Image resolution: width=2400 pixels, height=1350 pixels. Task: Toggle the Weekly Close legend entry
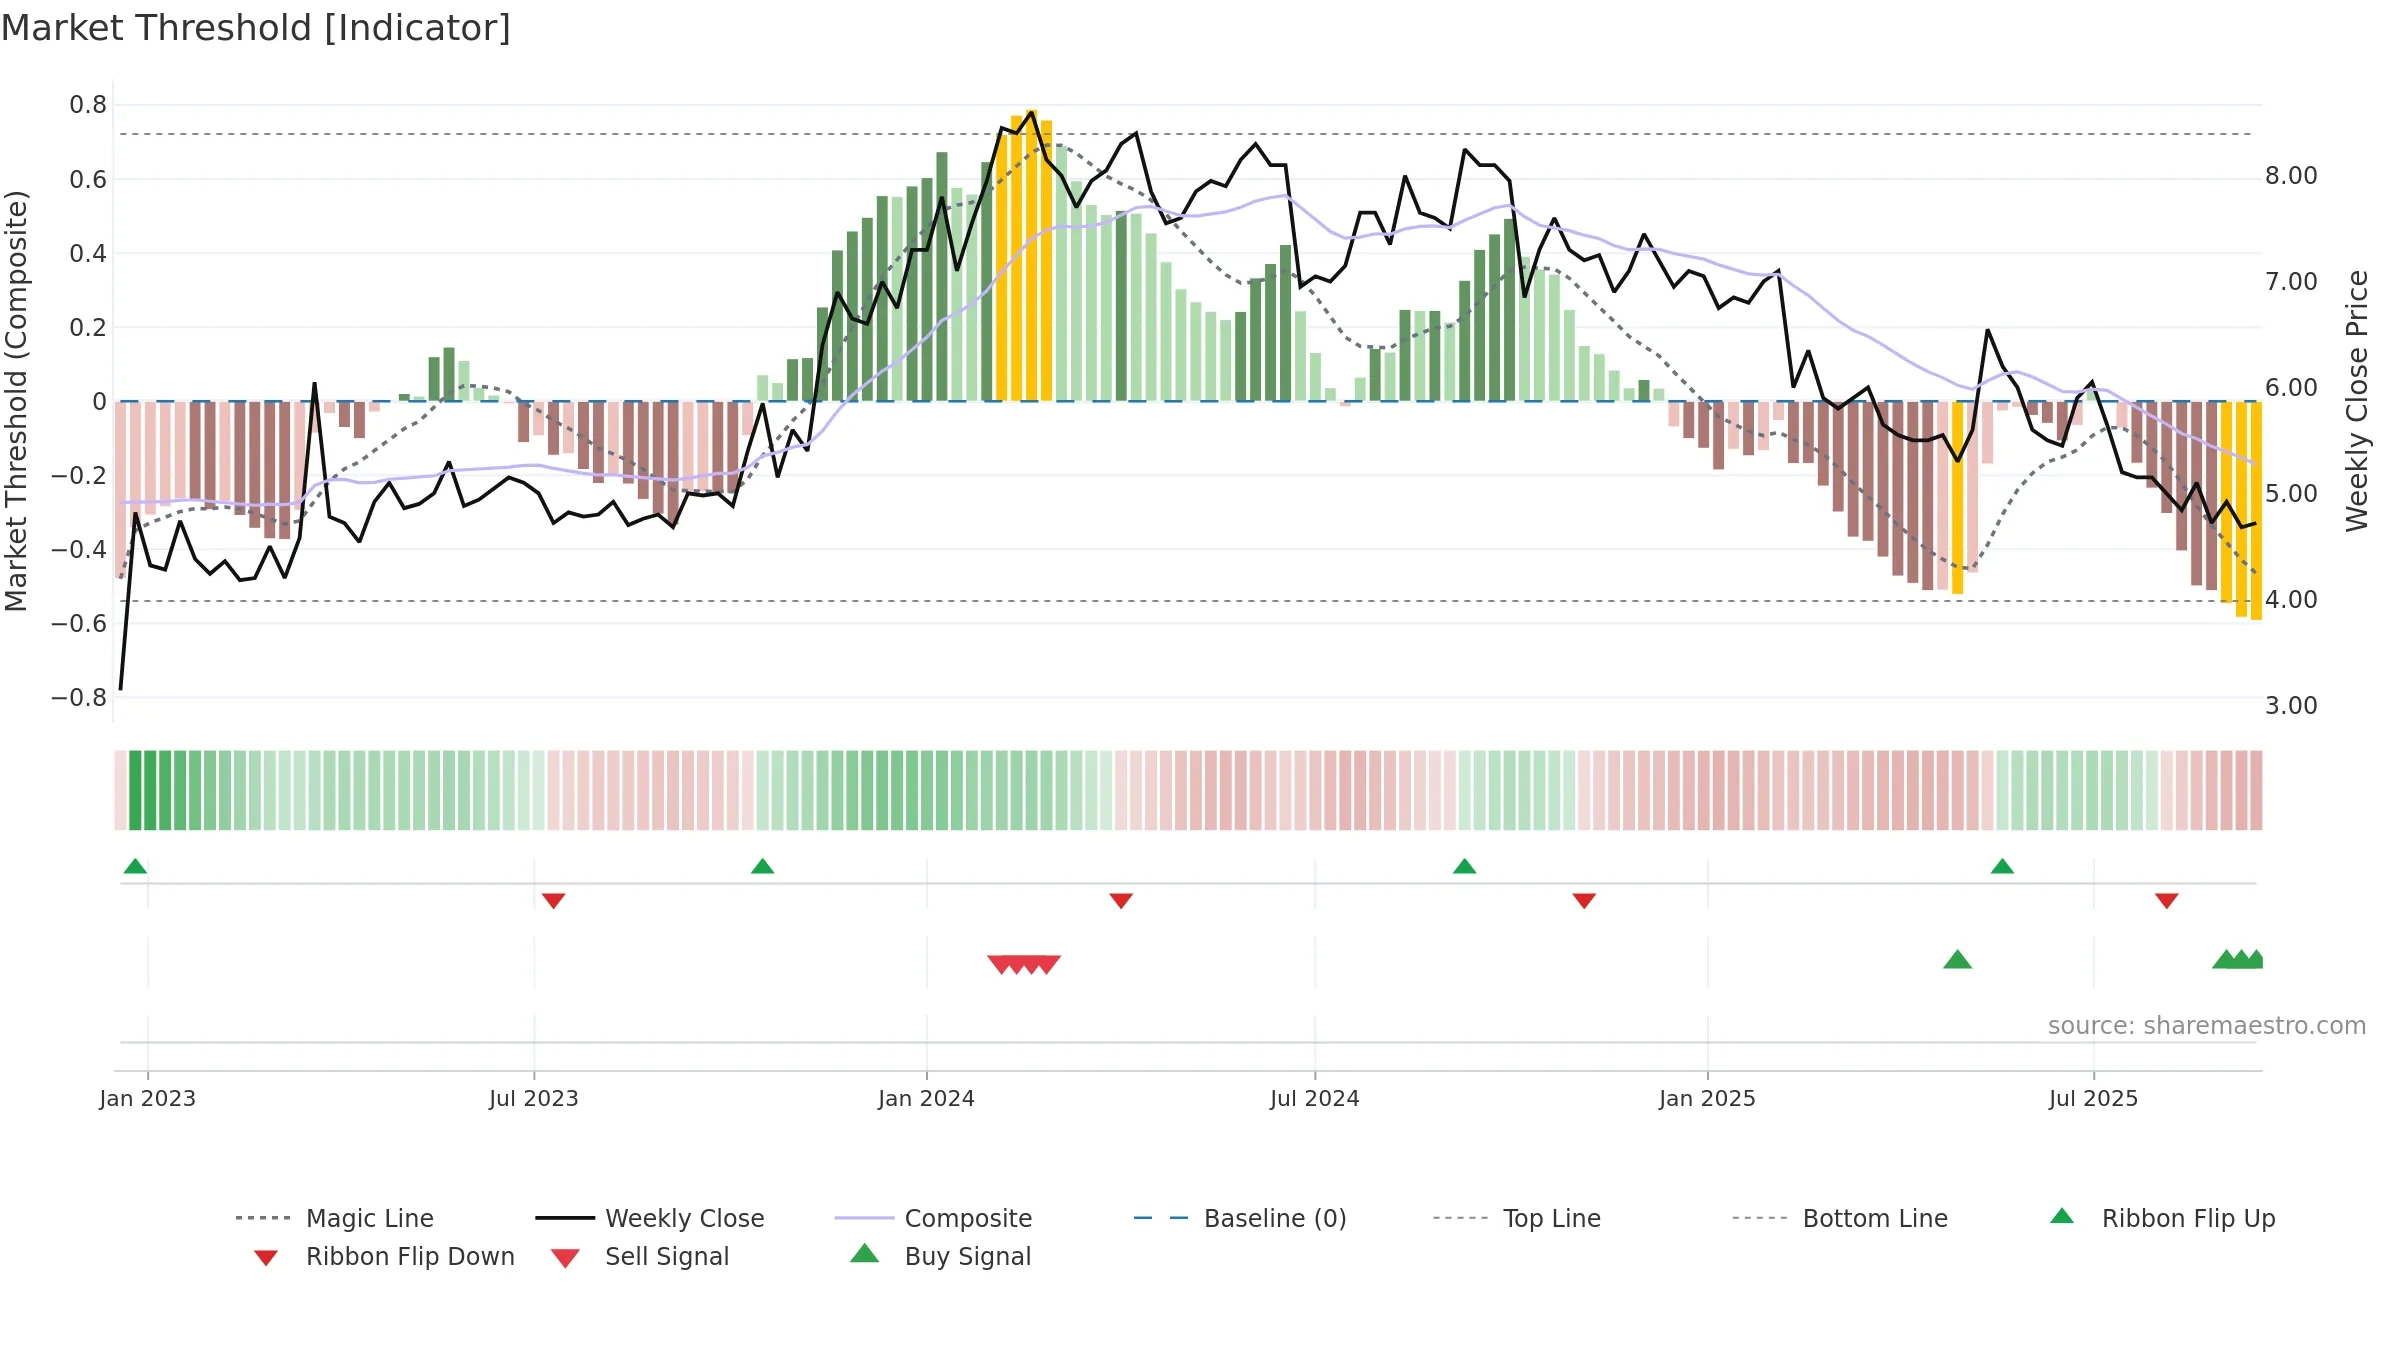pos(650,1218)
